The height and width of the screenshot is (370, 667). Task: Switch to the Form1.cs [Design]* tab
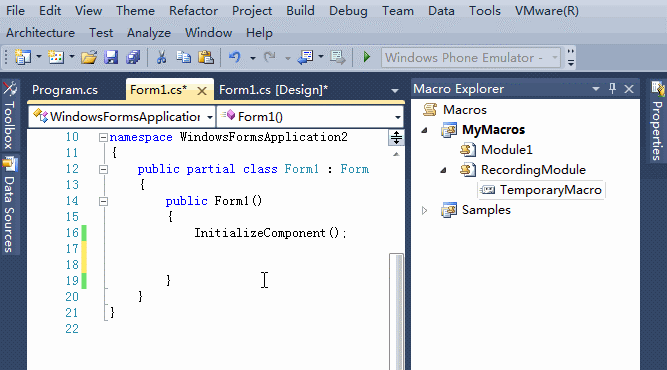pyautogui.click(x=274, y=90)
